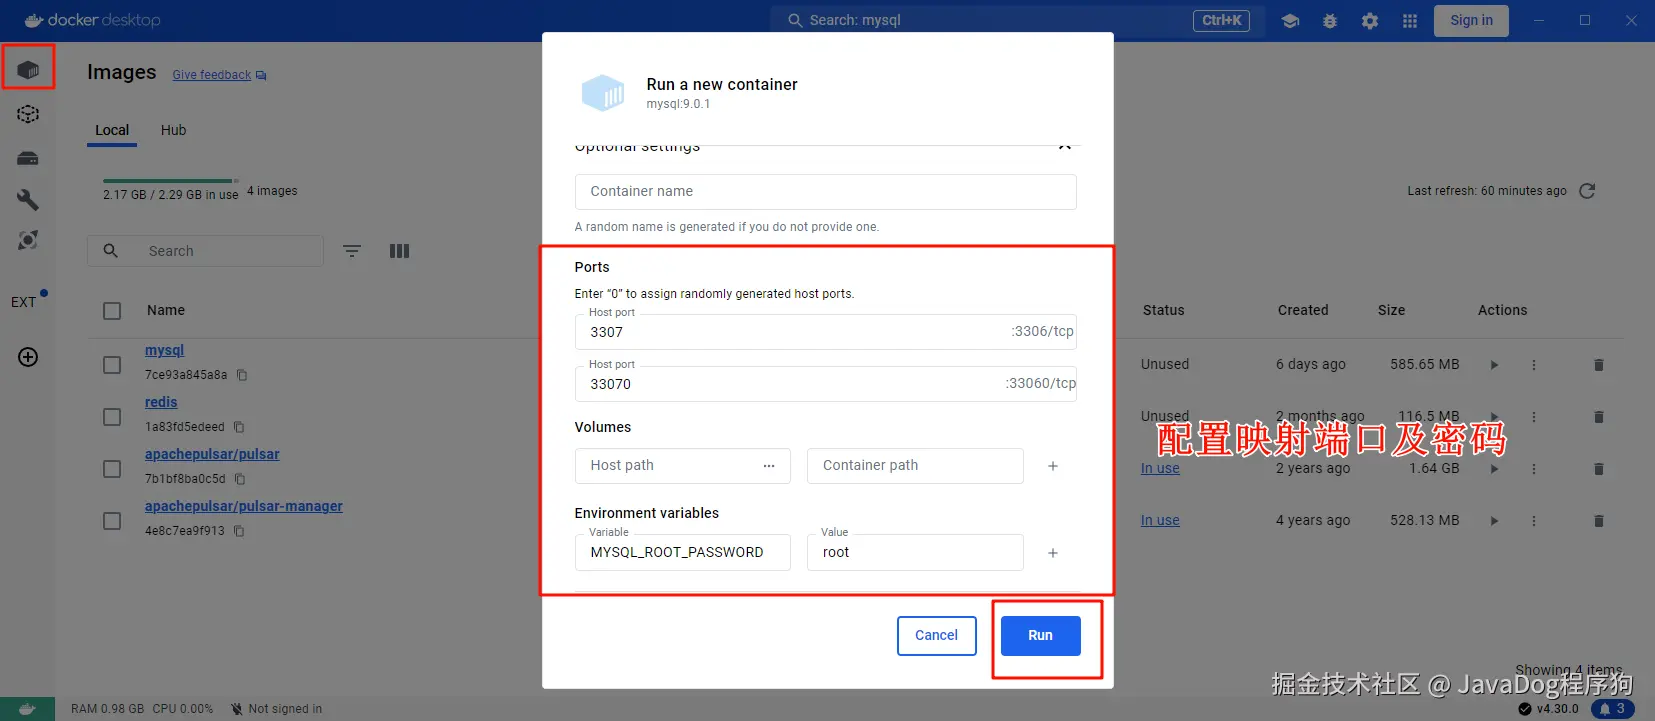The image size is (1655, 721).
Task: Open the column display options icon
Action: (x=400, y=251)
